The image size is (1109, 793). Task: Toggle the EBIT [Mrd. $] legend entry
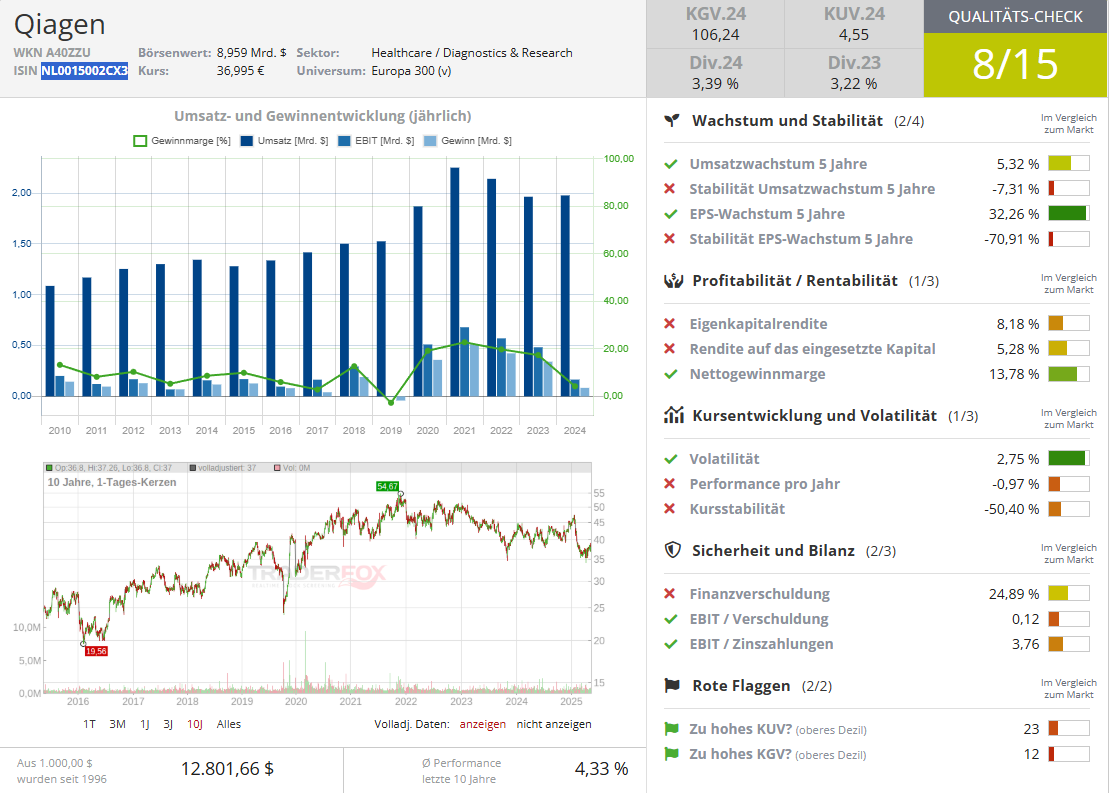376,141
